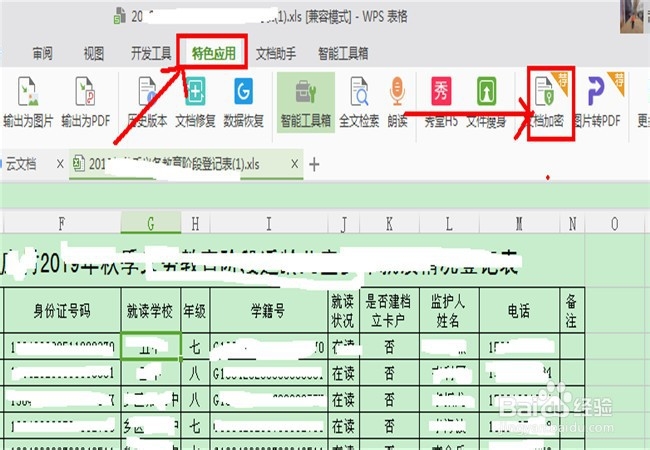The height and width of the screenshot is (450, 650).
Task: Open the 文档助手 ribbon tab
Action: pos(276,53)
